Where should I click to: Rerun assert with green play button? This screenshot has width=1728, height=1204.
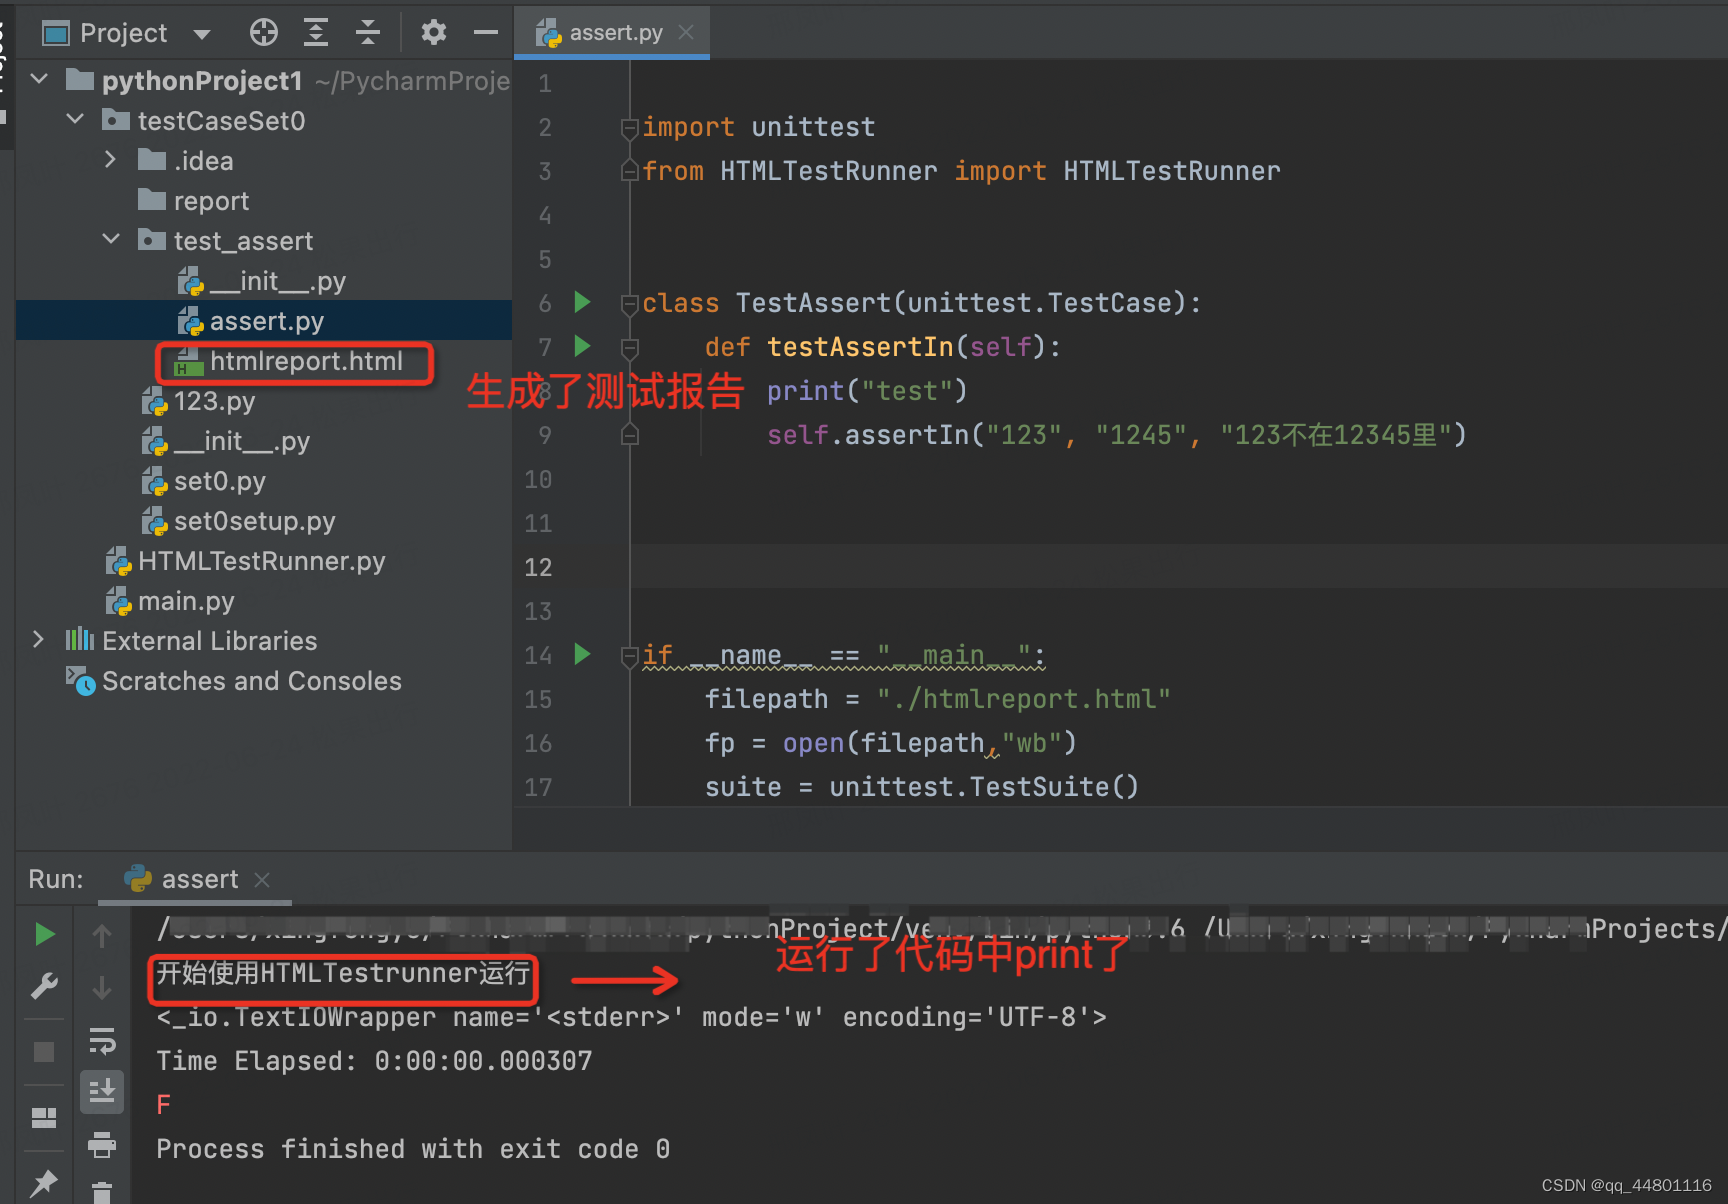(44, 934)
